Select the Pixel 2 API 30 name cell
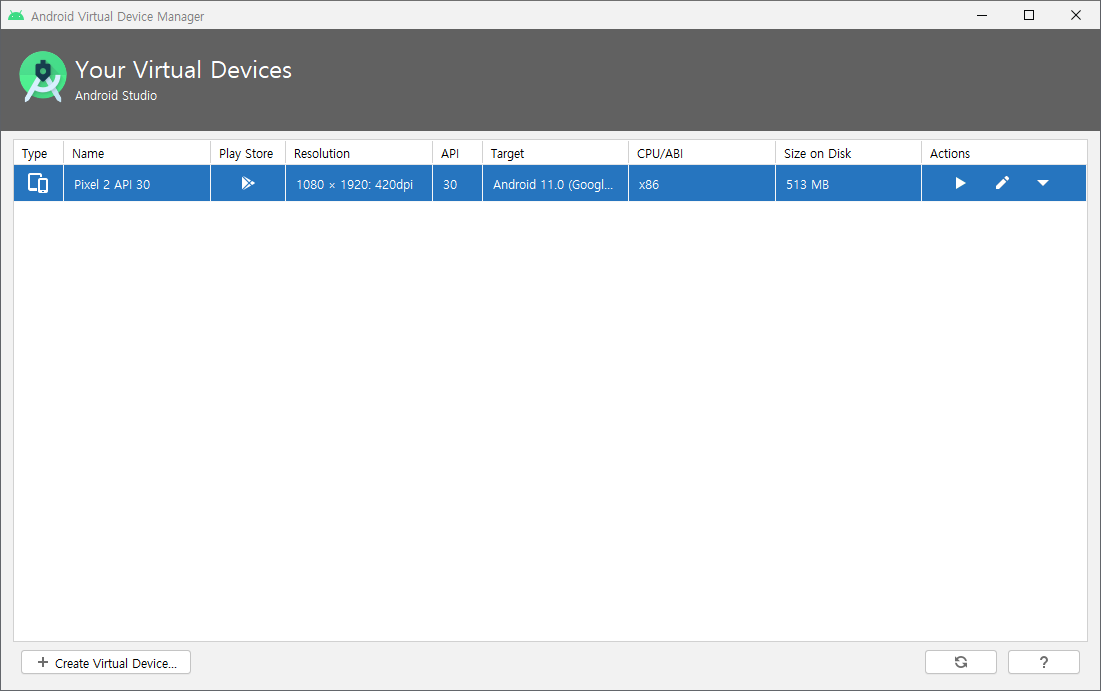Viewport: 1101px width, 691px height. [x=137, y=184]
